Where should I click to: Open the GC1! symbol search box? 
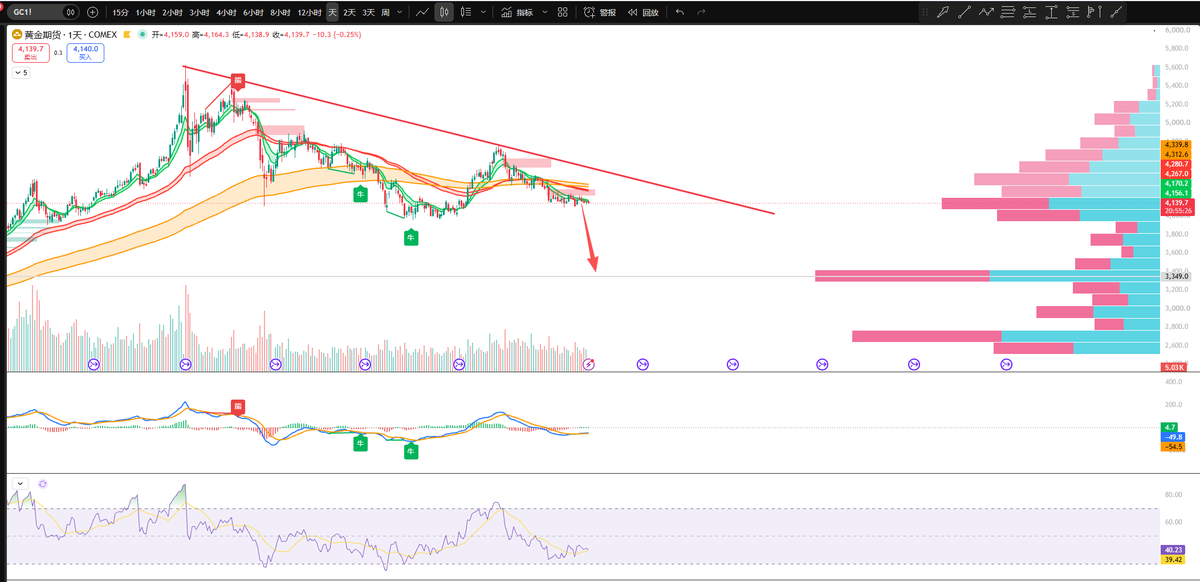pos(41,12)
